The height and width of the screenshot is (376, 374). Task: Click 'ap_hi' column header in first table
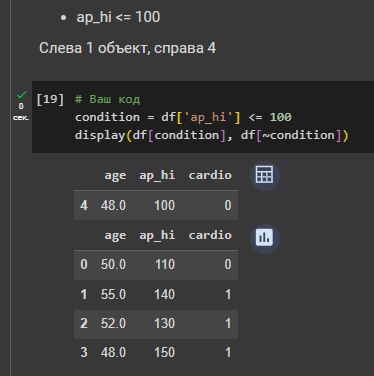(x=157, y=175)
